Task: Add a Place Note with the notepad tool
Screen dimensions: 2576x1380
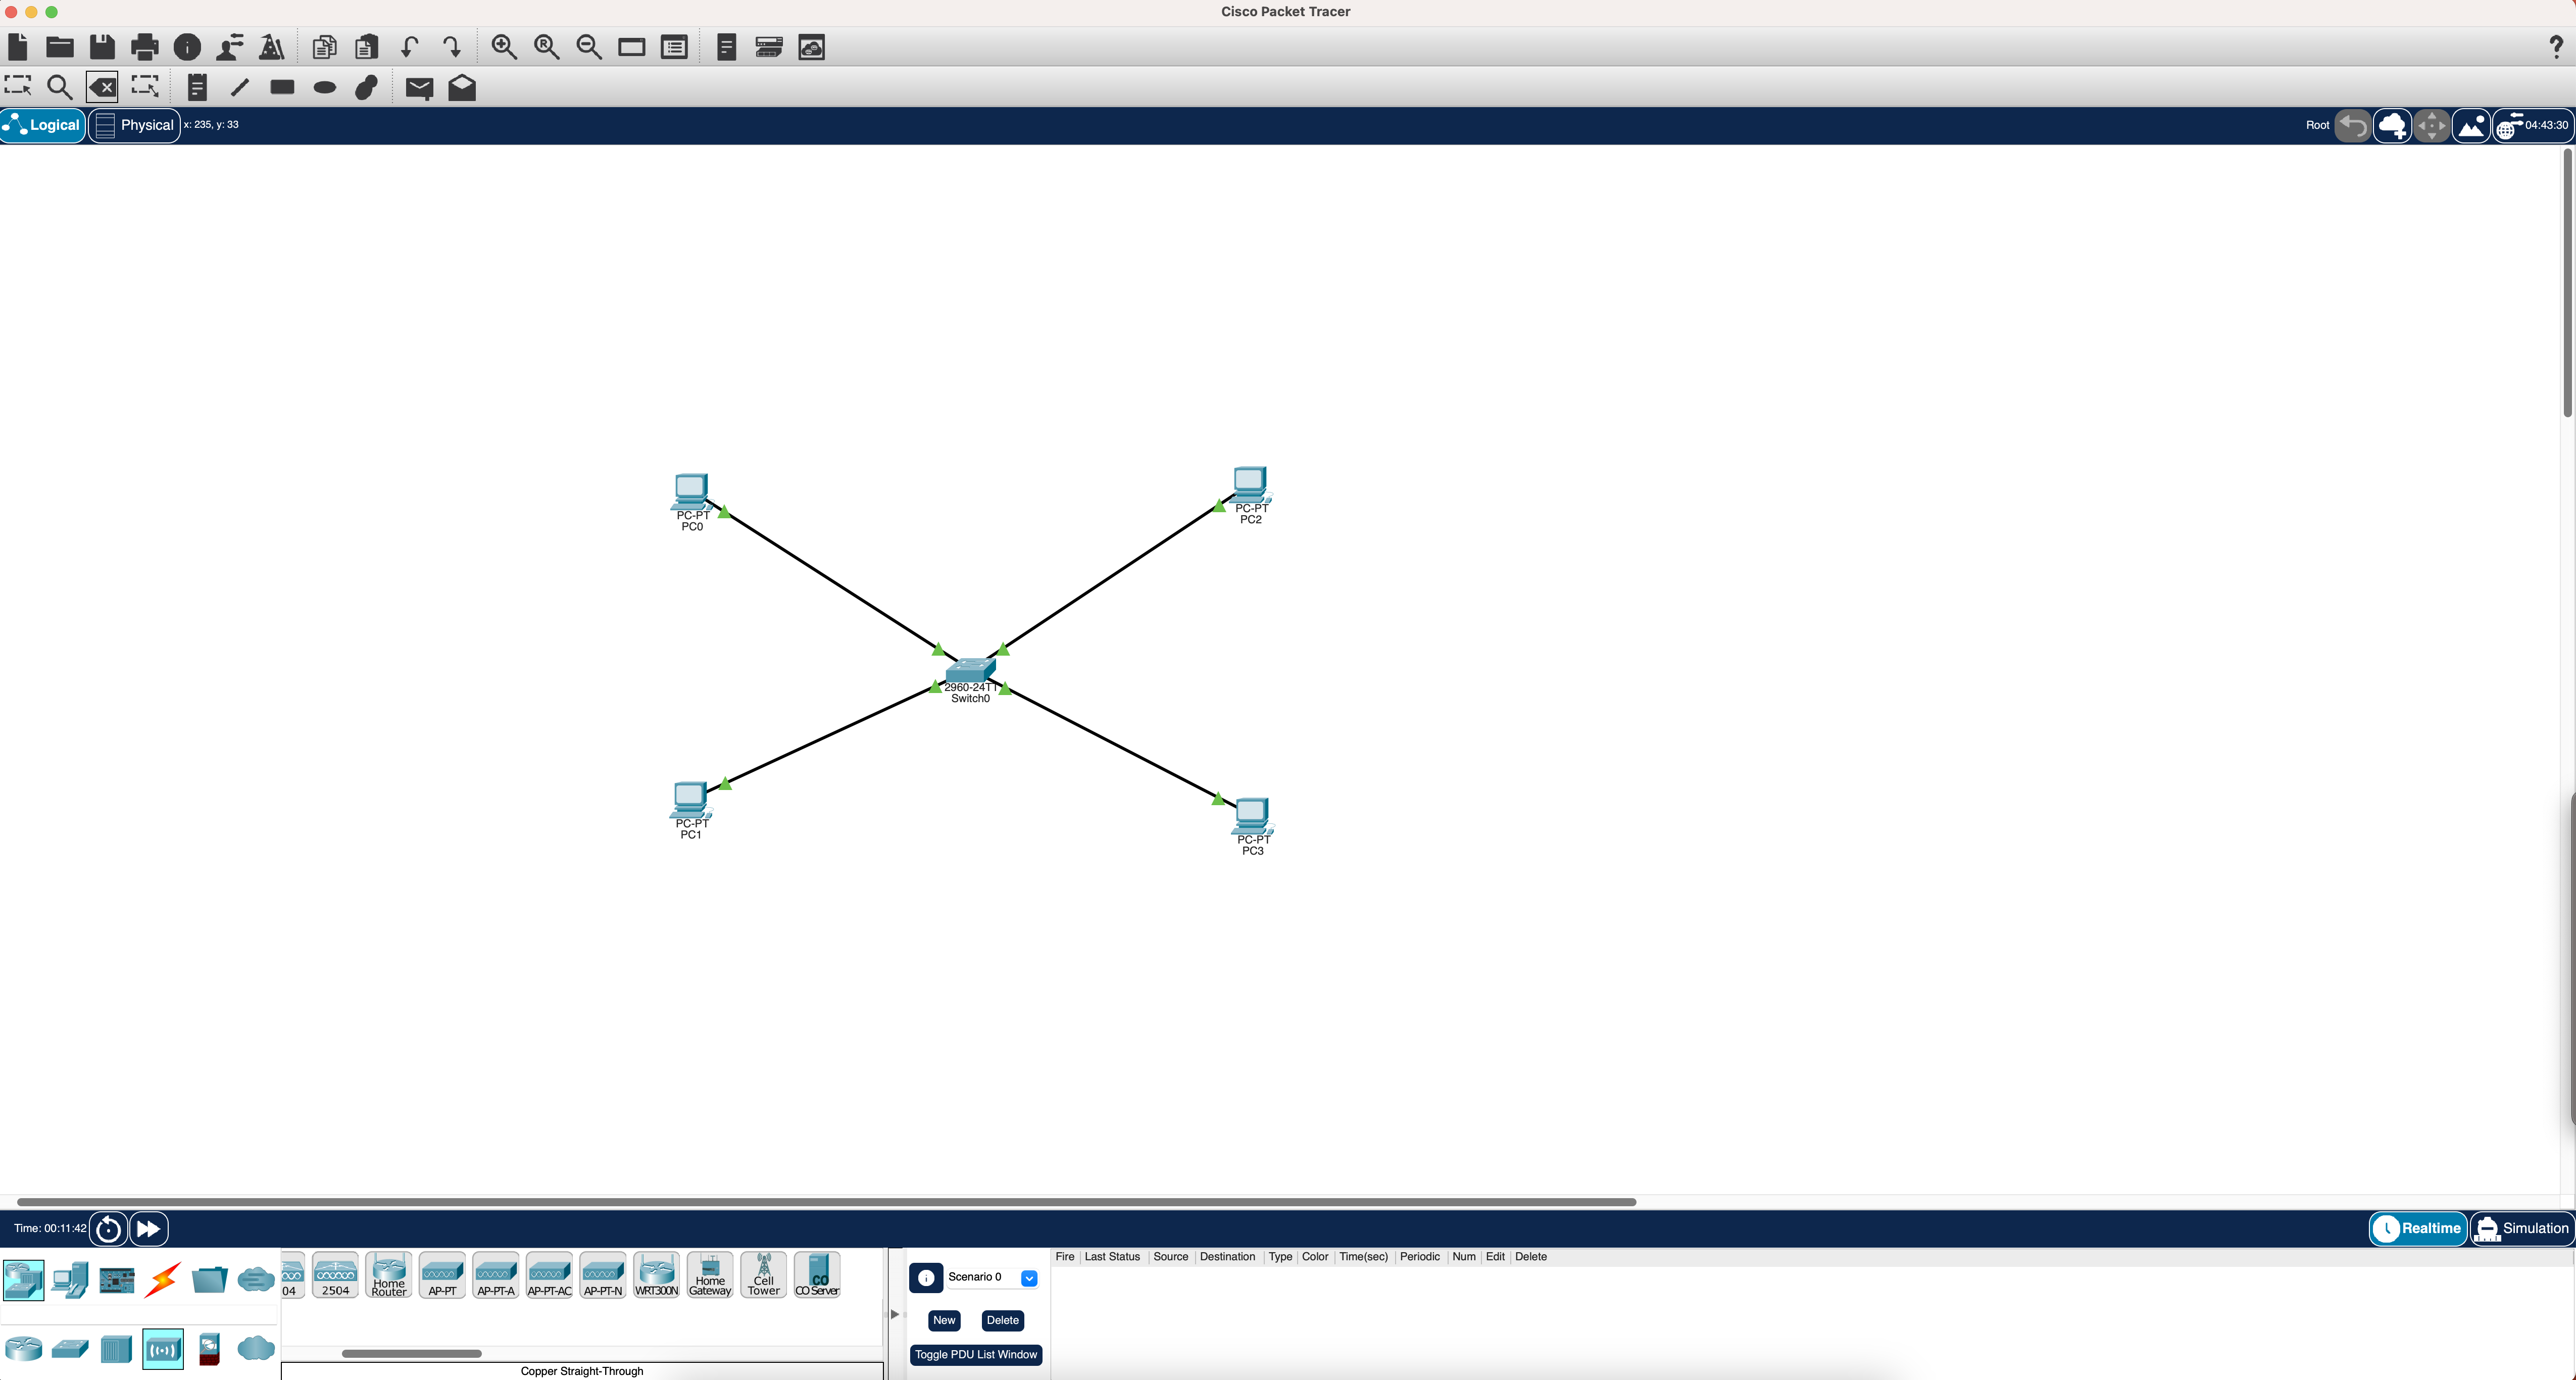Action: click(x=197, y=87)
